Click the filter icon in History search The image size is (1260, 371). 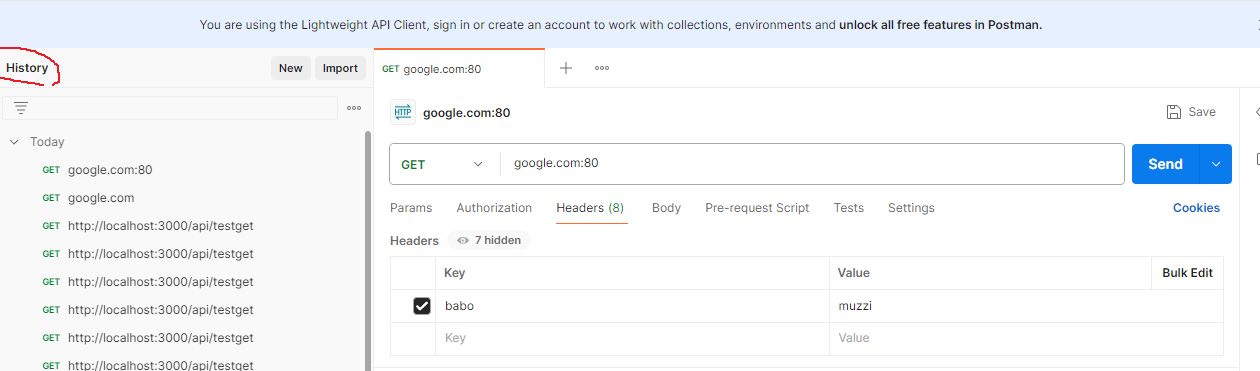(21, 108)
